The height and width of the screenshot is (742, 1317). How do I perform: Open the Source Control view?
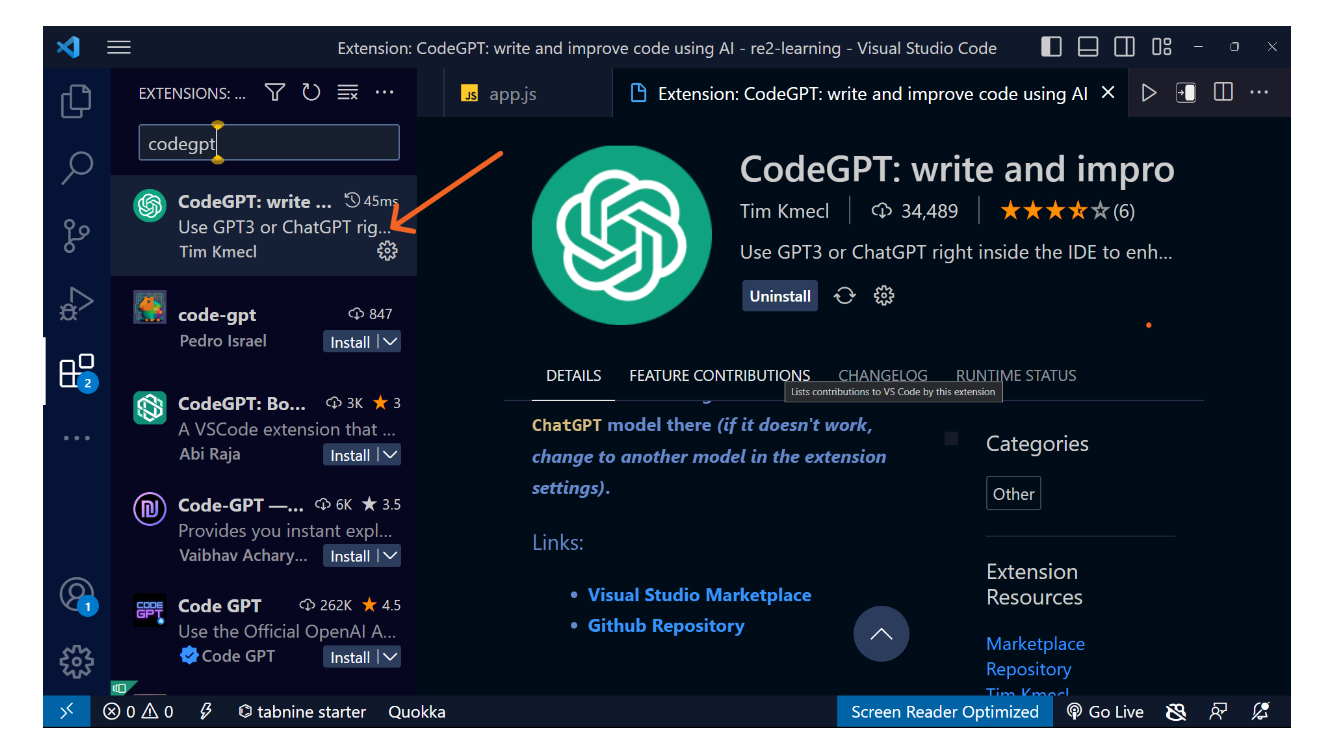pyautogui.click(x=76, y=235)
